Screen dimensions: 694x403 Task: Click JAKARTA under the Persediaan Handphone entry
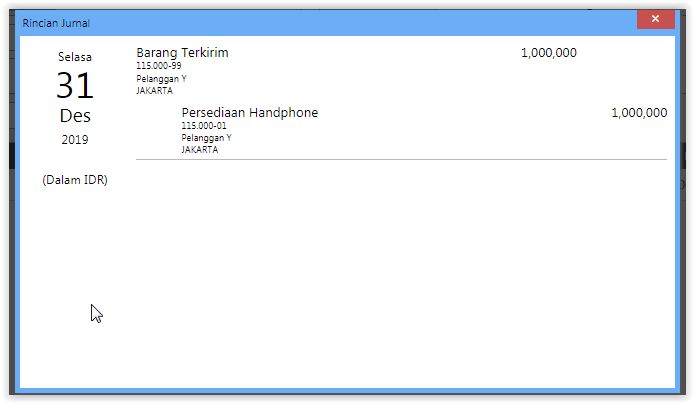(x=199, y=150)
